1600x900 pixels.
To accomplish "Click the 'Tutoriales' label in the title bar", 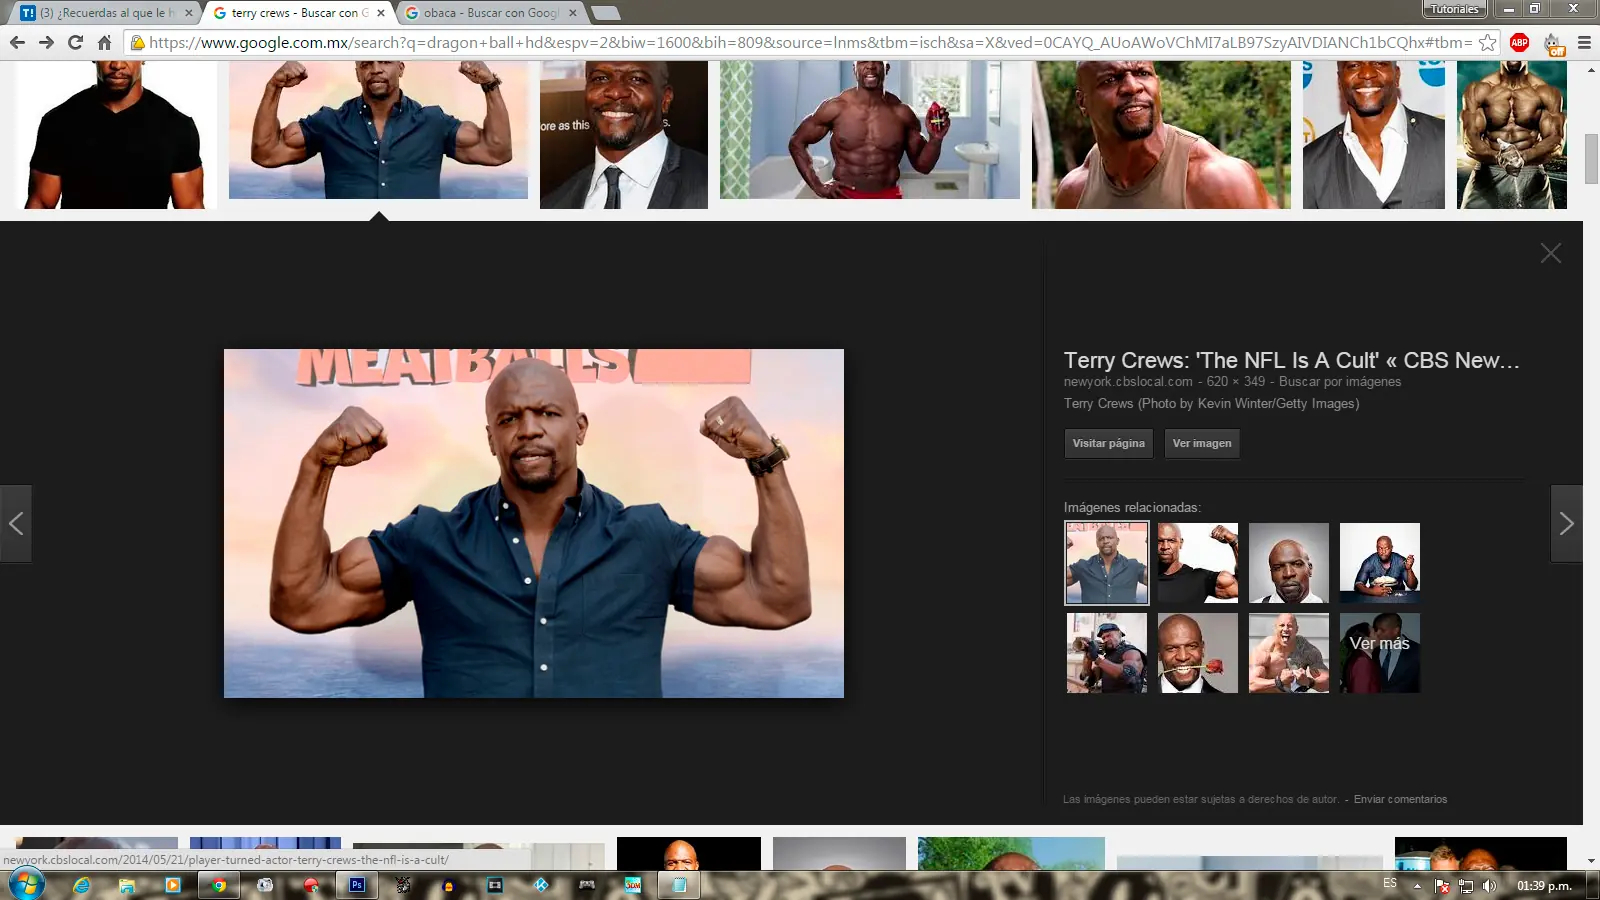I will click(x=1455, y=9).
